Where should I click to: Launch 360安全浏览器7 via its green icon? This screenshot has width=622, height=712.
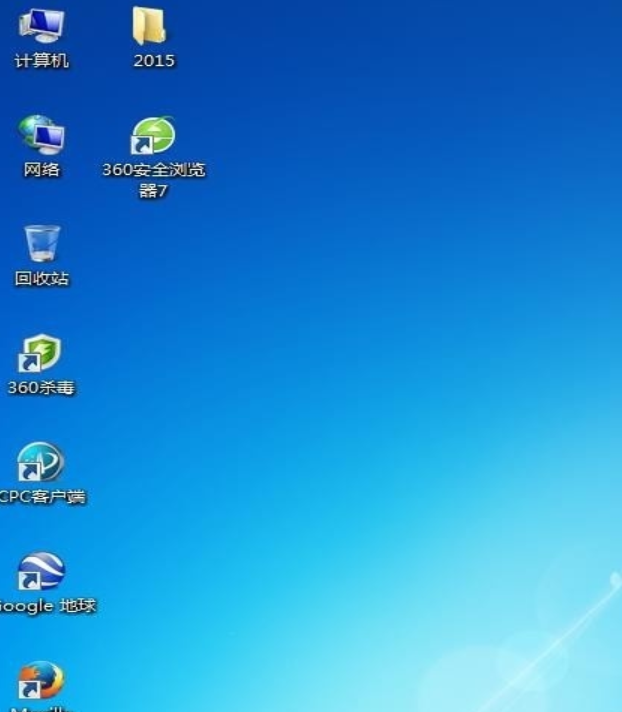click(153, 136)
